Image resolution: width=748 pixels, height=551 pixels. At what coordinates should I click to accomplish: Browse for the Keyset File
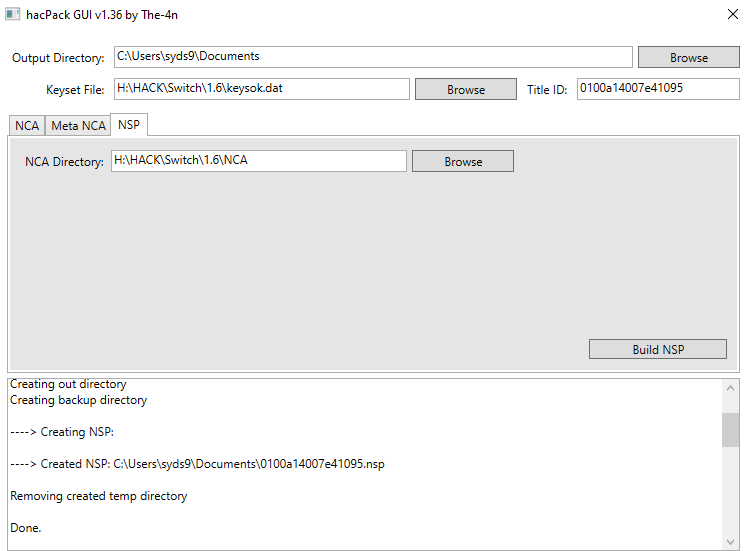click(466, 89)
